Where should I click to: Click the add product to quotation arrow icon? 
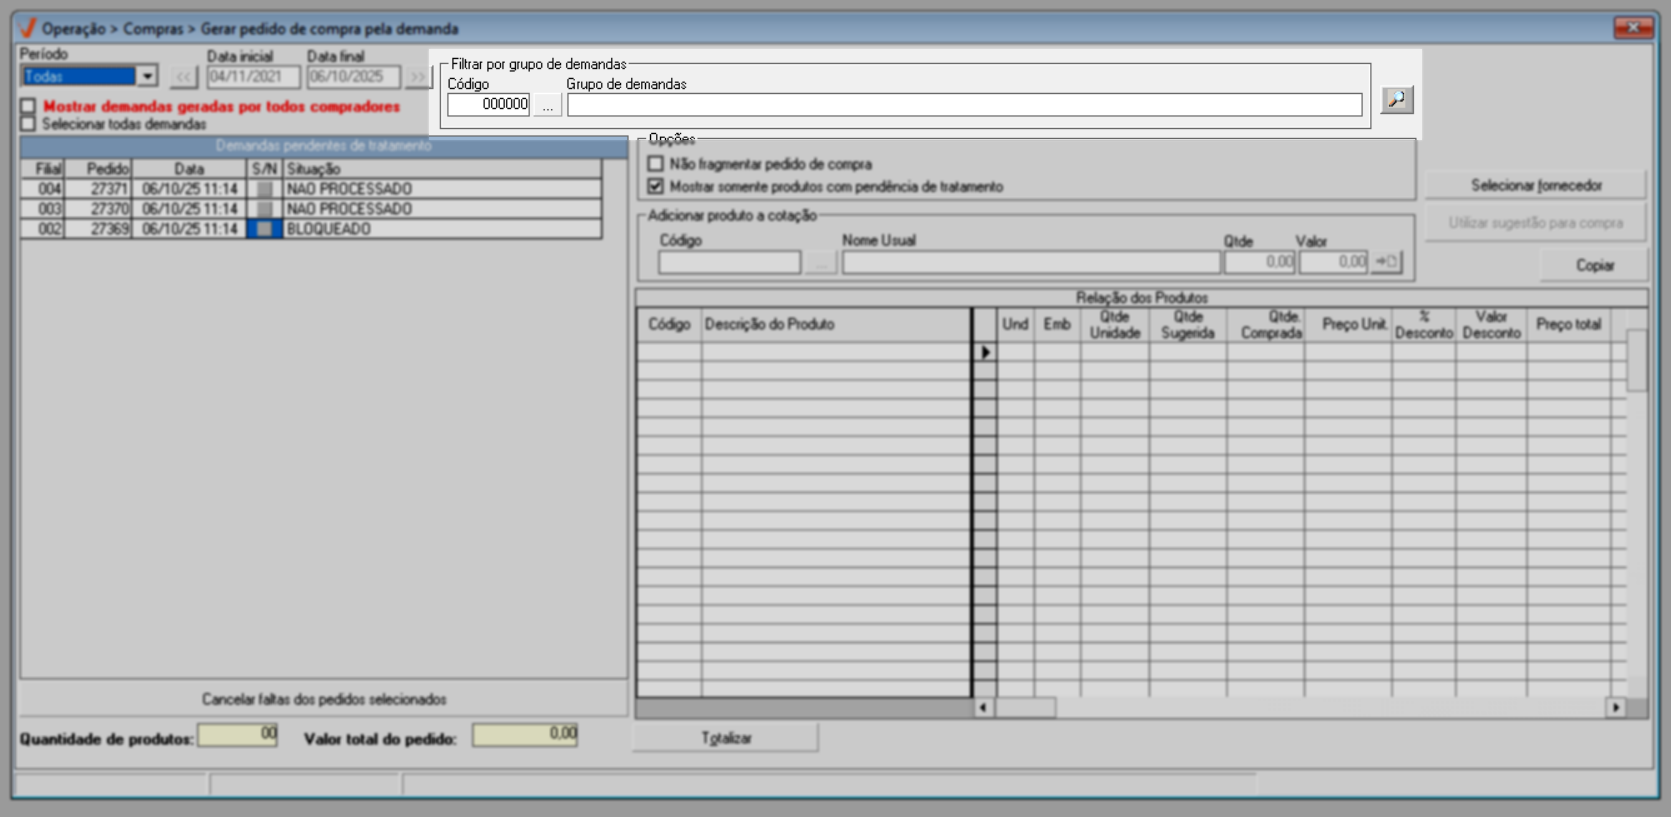click(x=1386, y=262)
